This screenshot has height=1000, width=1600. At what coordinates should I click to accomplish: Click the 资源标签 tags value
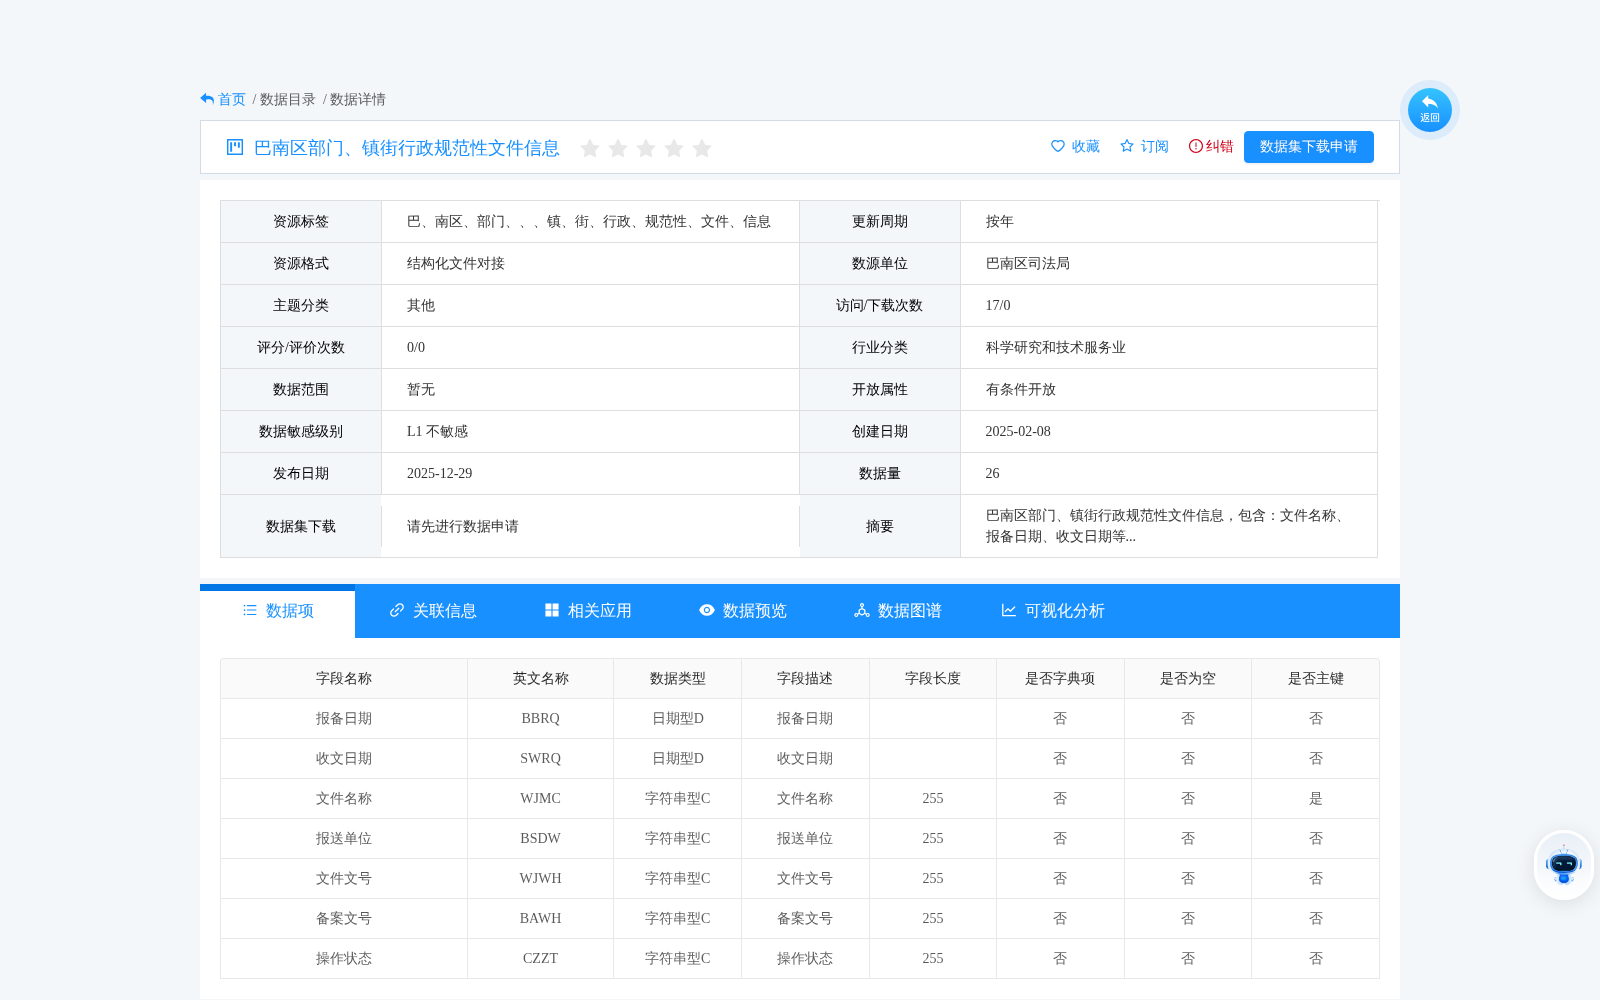589,222
